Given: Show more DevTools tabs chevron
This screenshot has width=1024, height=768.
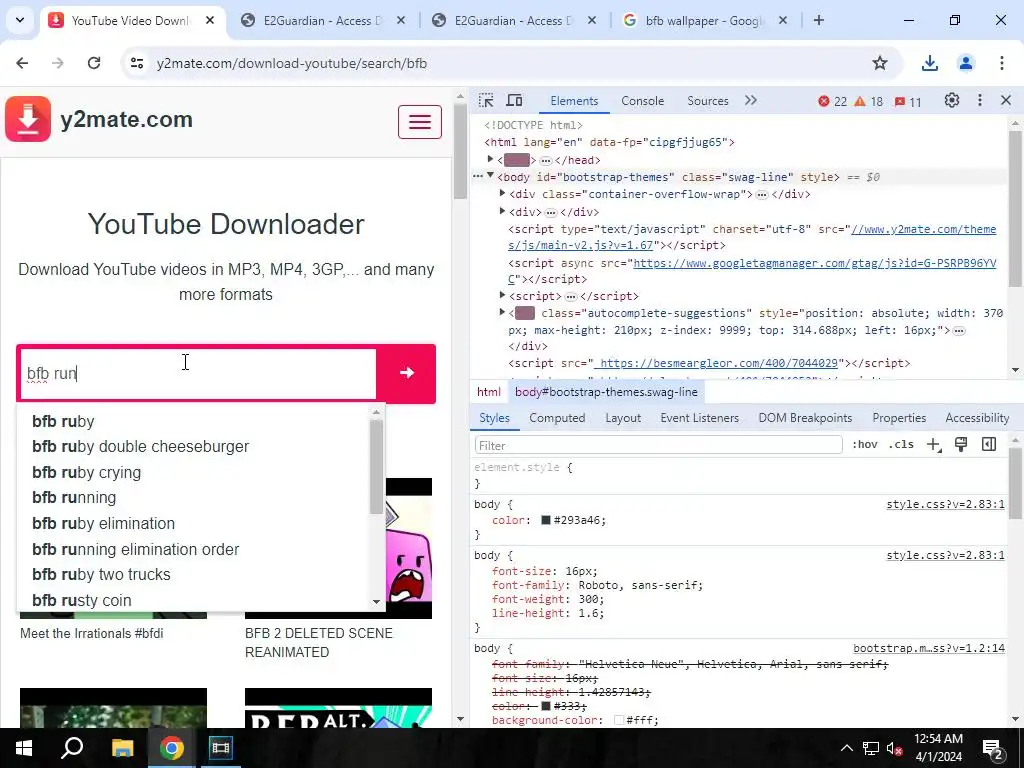Looking at the screenshot, I should pyautogui.click(x=750, y=101).
